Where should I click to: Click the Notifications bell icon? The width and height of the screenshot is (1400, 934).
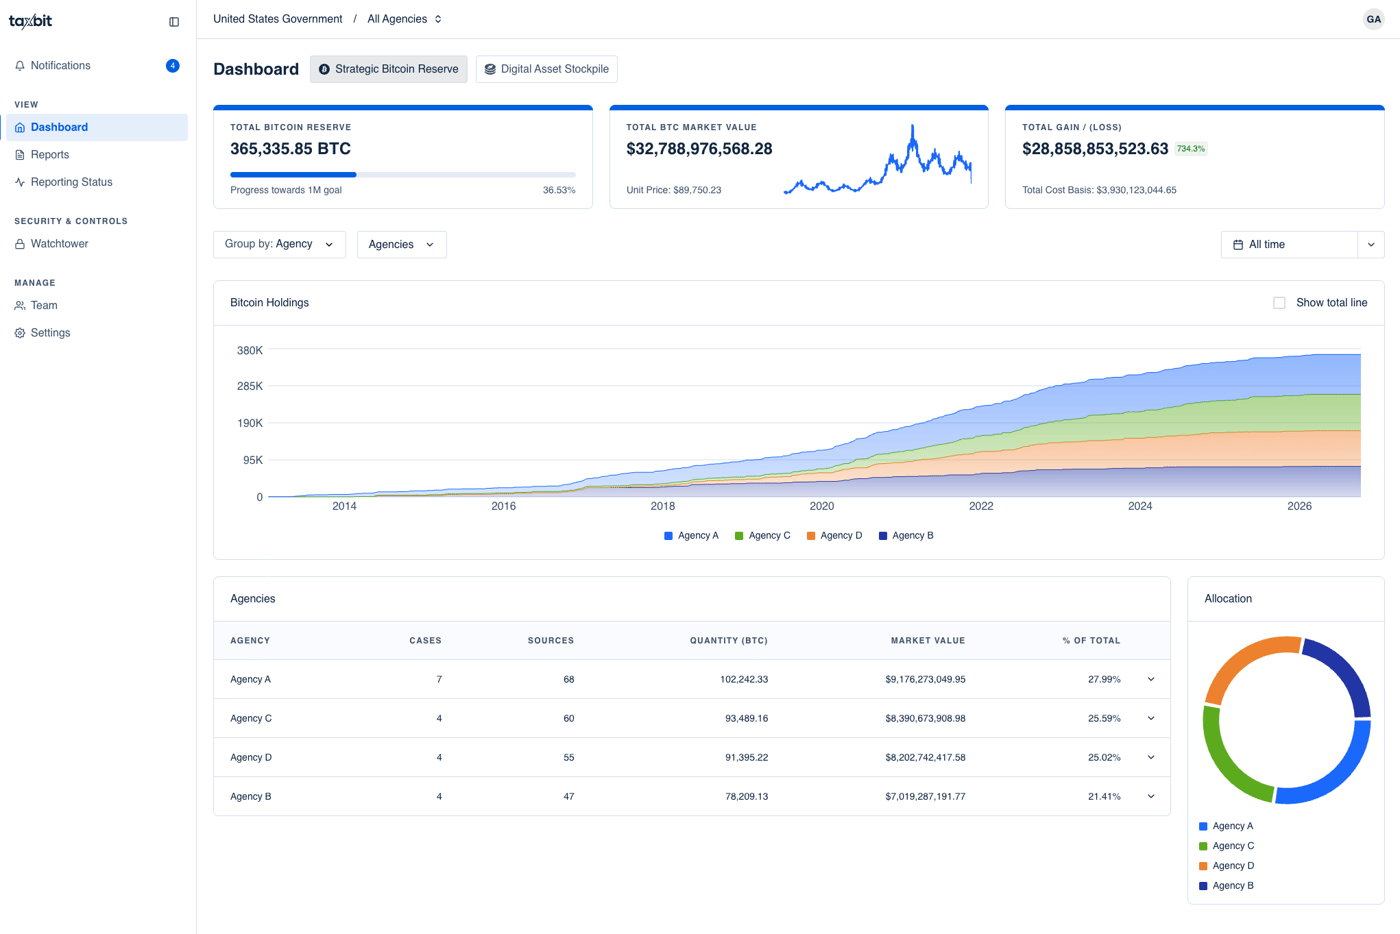[20, 66]
